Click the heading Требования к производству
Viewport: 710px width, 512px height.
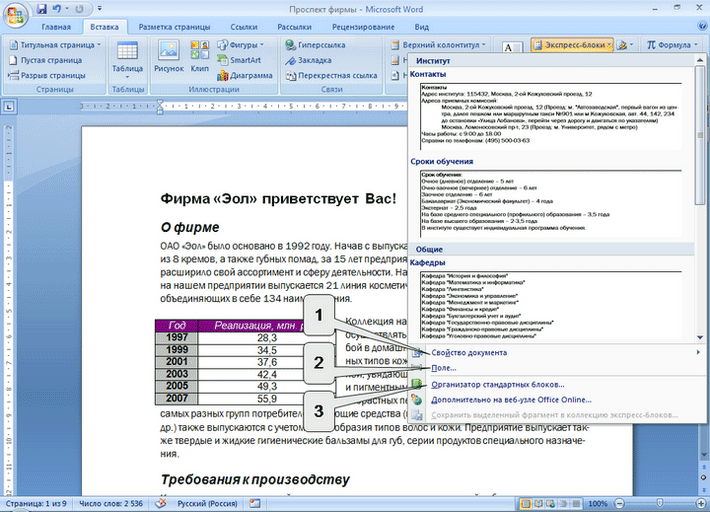pos(255,479)
